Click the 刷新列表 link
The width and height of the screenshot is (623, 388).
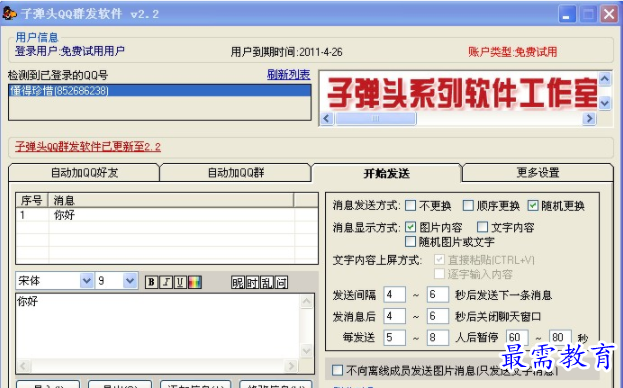click(288, 74)
